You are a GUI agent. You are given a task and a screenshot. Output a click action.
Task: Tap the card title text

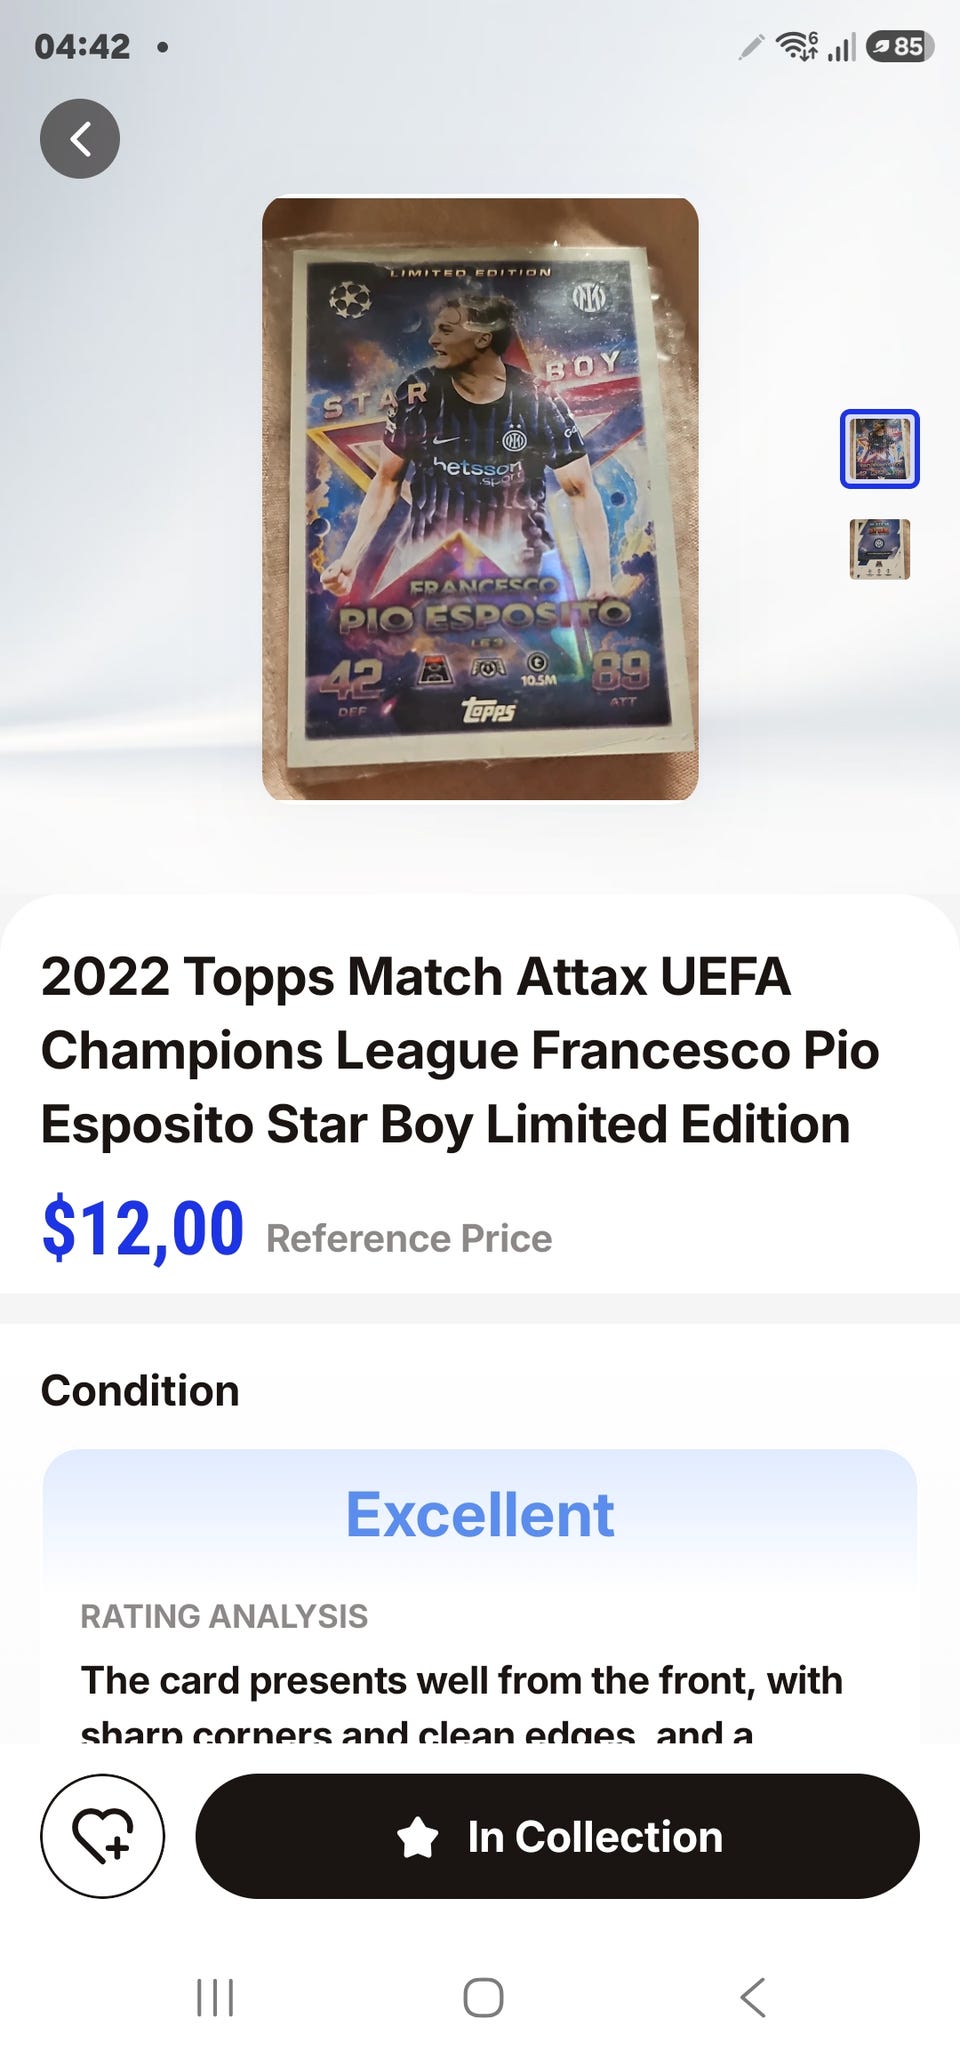(460, 1050)
